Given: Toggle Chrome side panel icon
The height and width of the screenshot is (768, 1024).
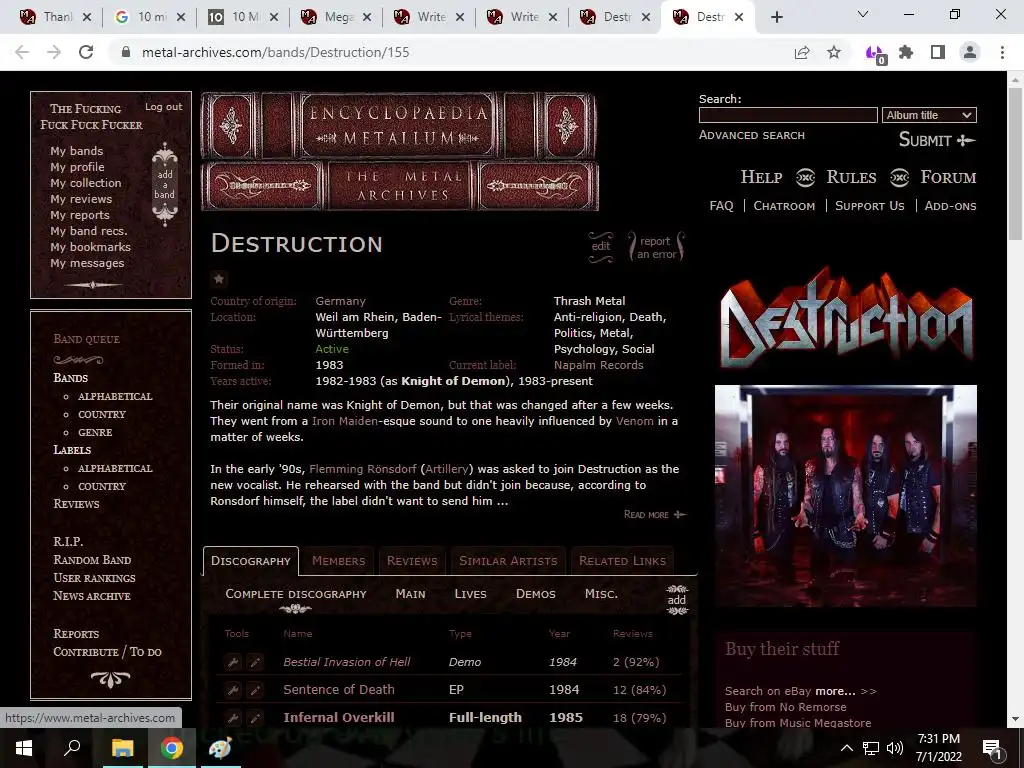Looking at the screenshot, I should click(938, 52).
